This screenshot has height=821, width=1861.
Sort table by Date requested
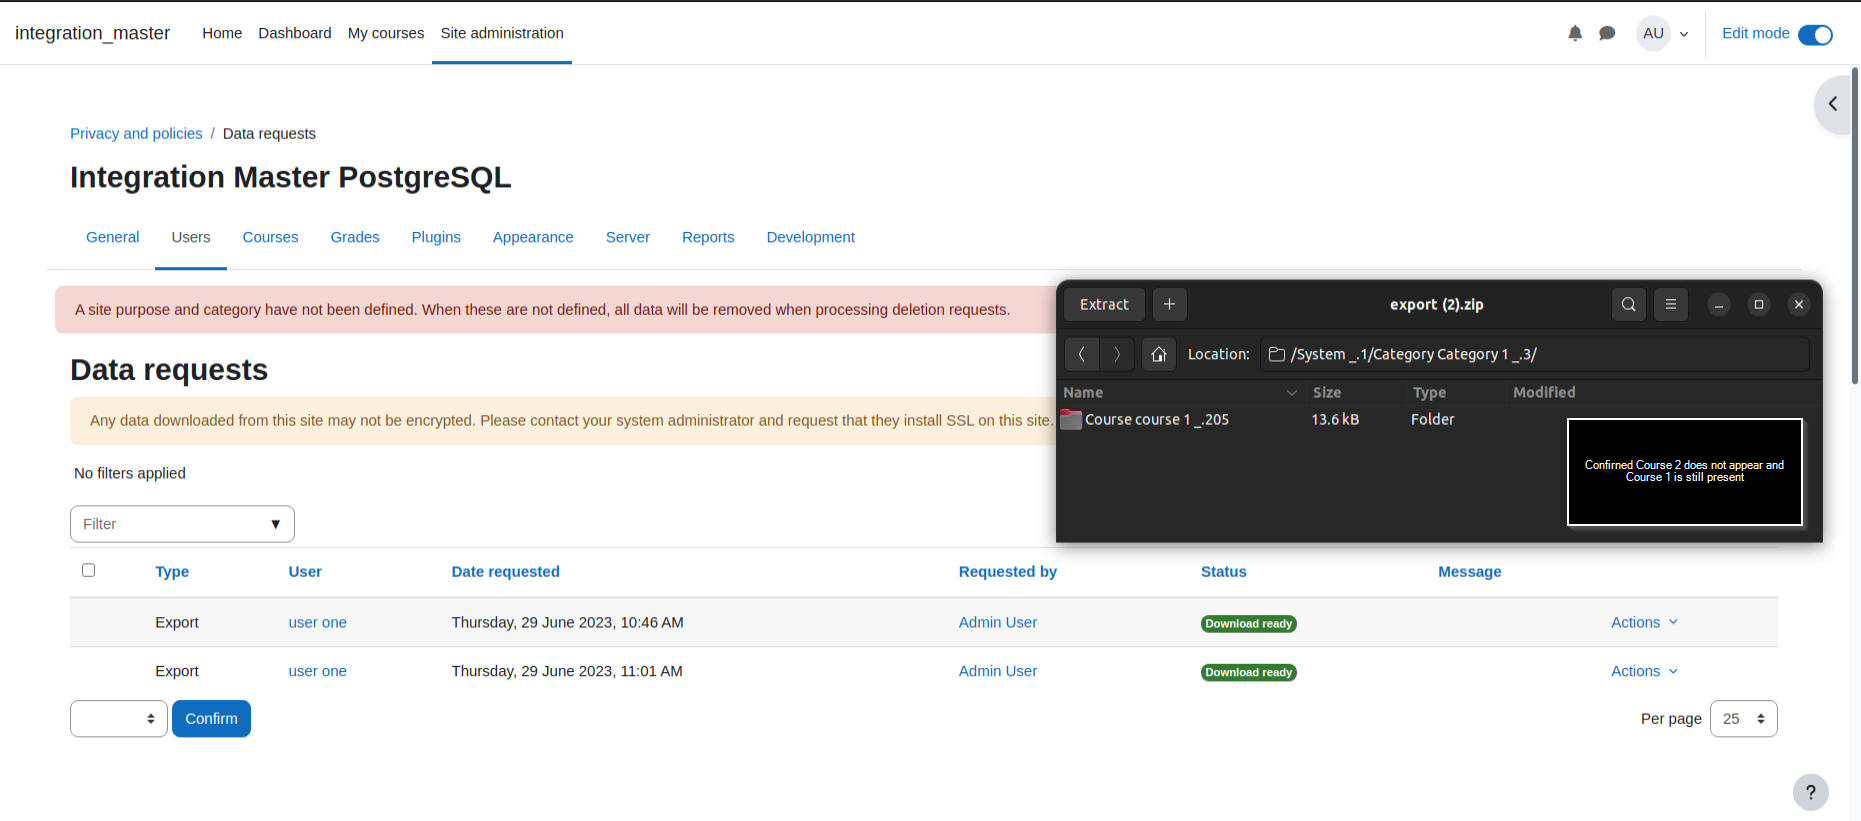[505, 571]
